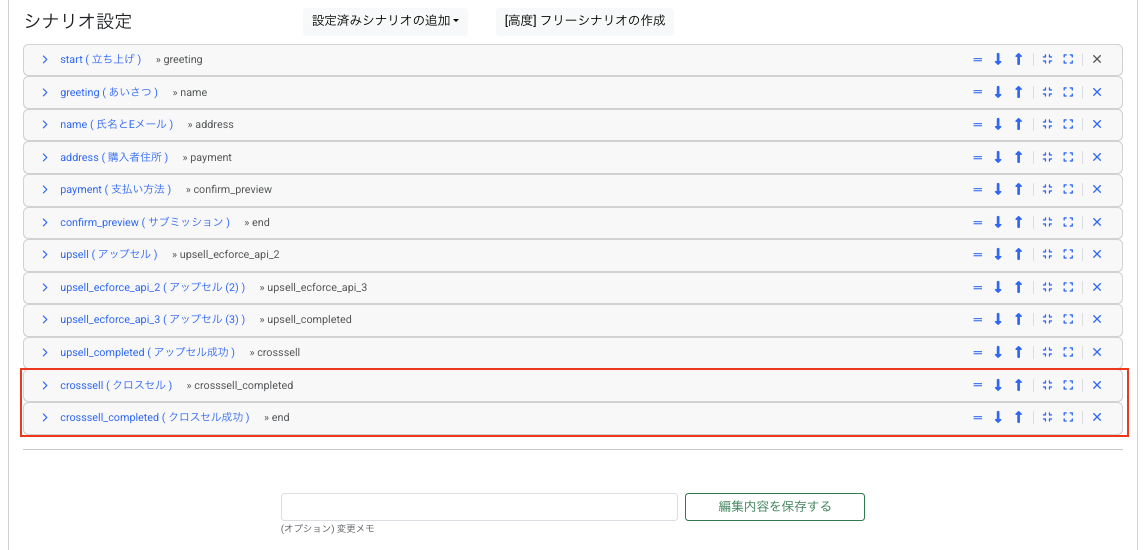
Task: Move the greeting row up with arrow
Action: tap(1018, 93)
